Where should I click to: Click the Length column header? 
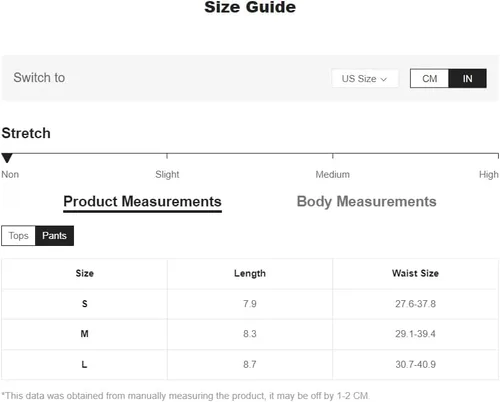point(250,273)
